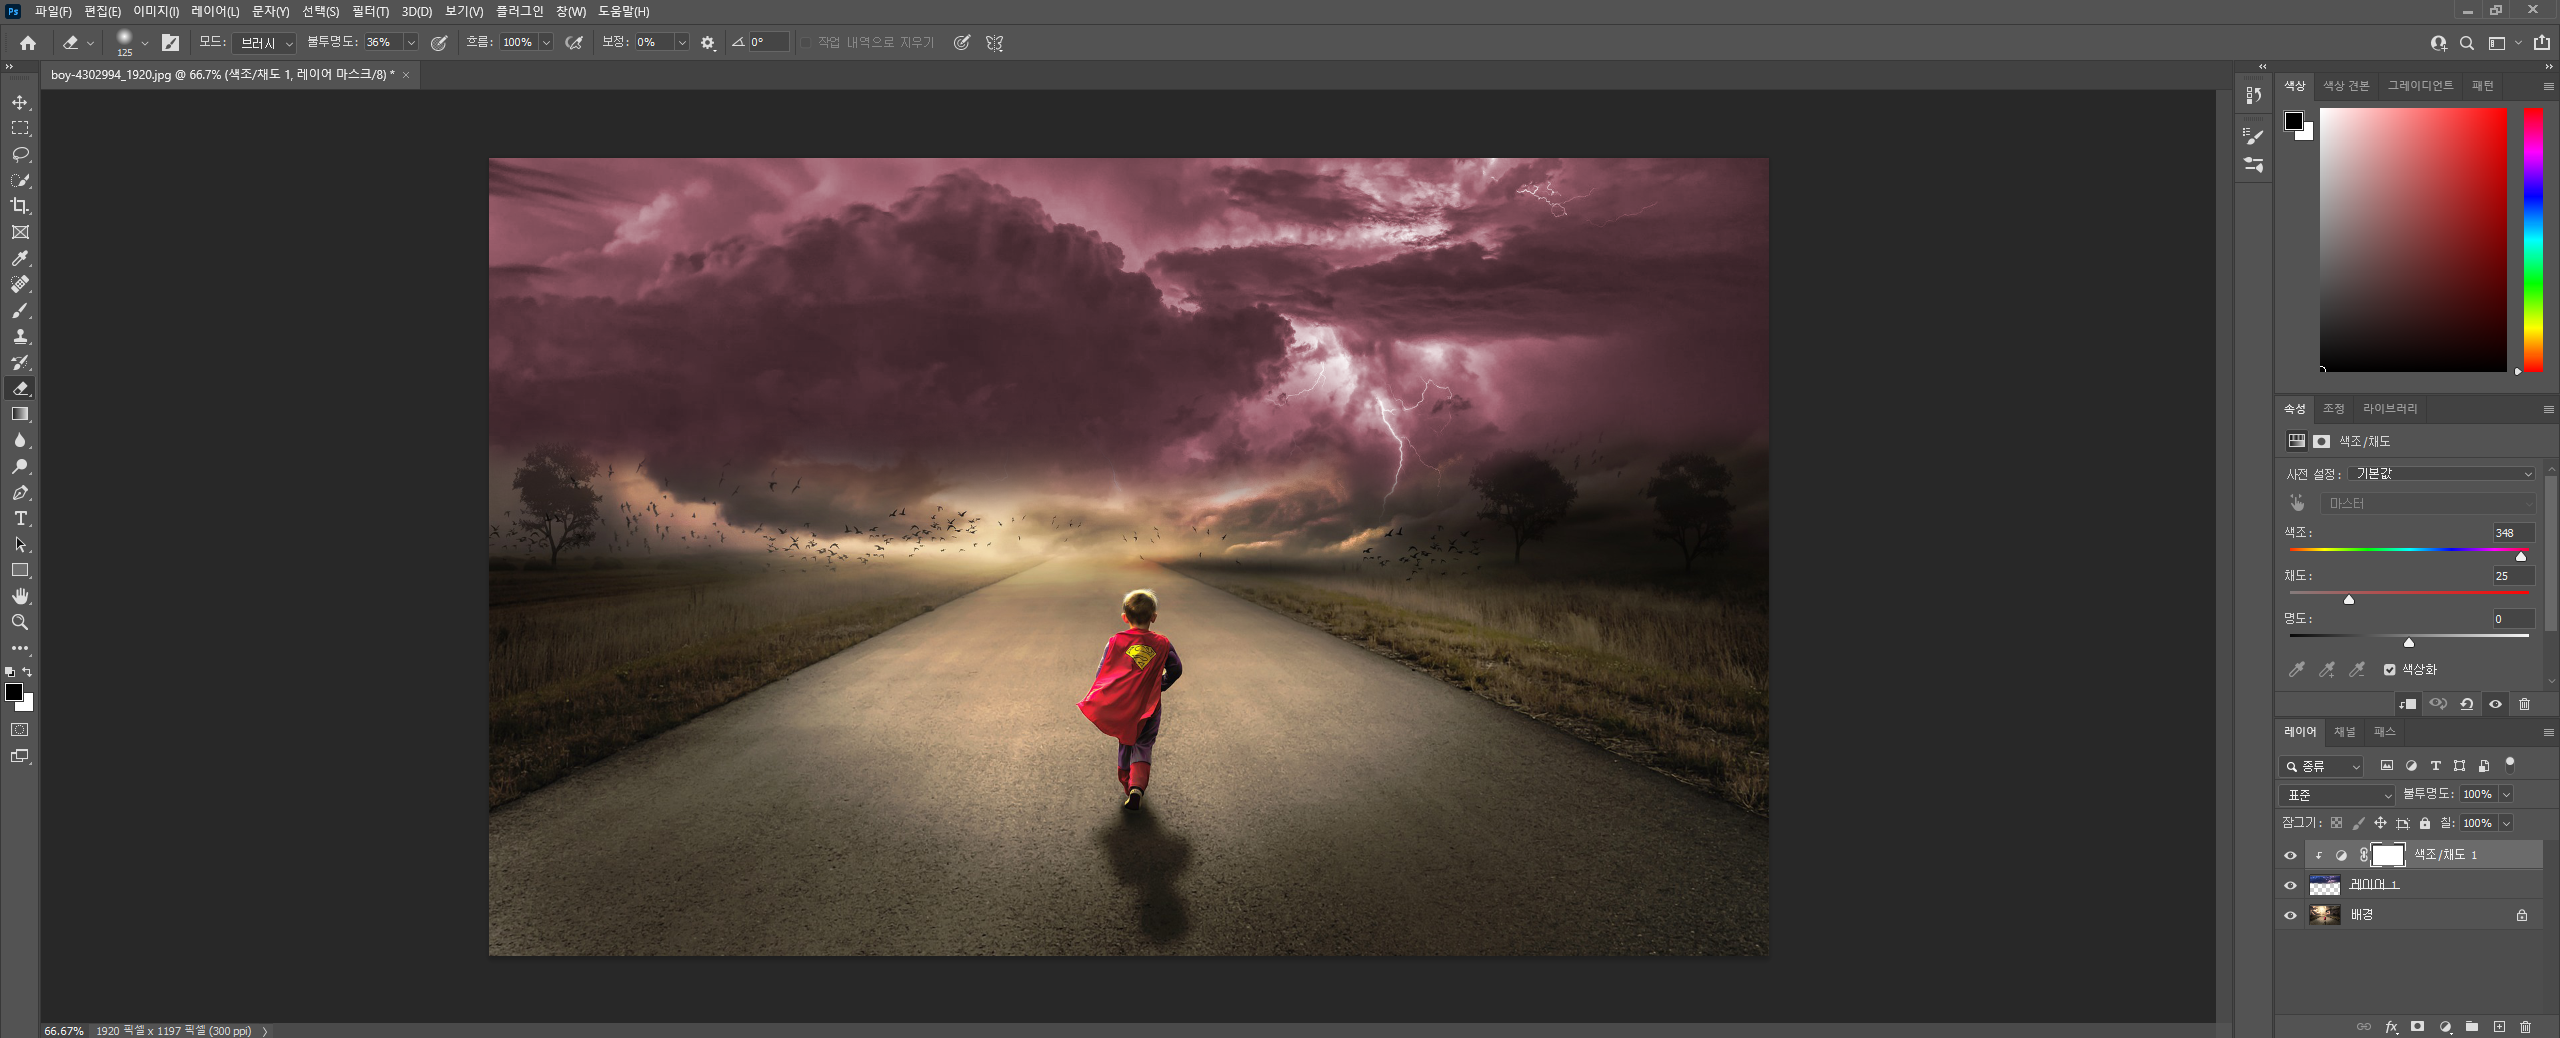Select the Dodge tool
The height and width of the screenshot is (1038, 2560).
20,466
